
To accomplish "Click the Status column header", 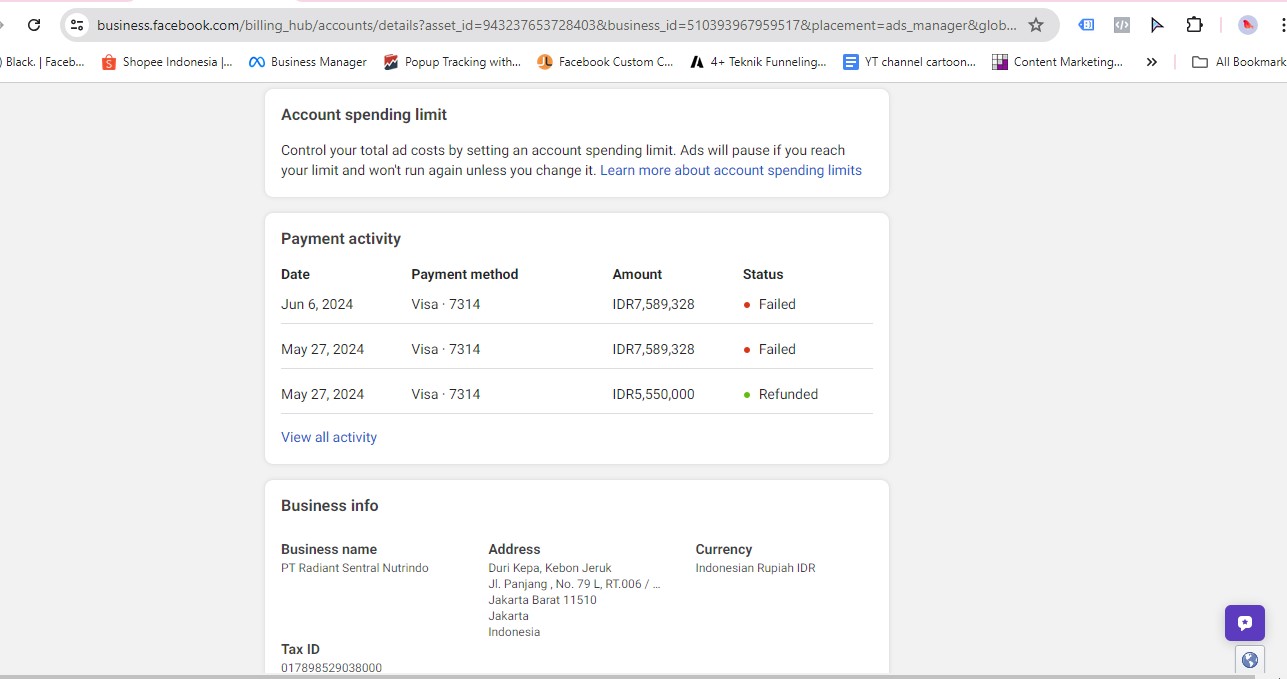I will [763, 274].
